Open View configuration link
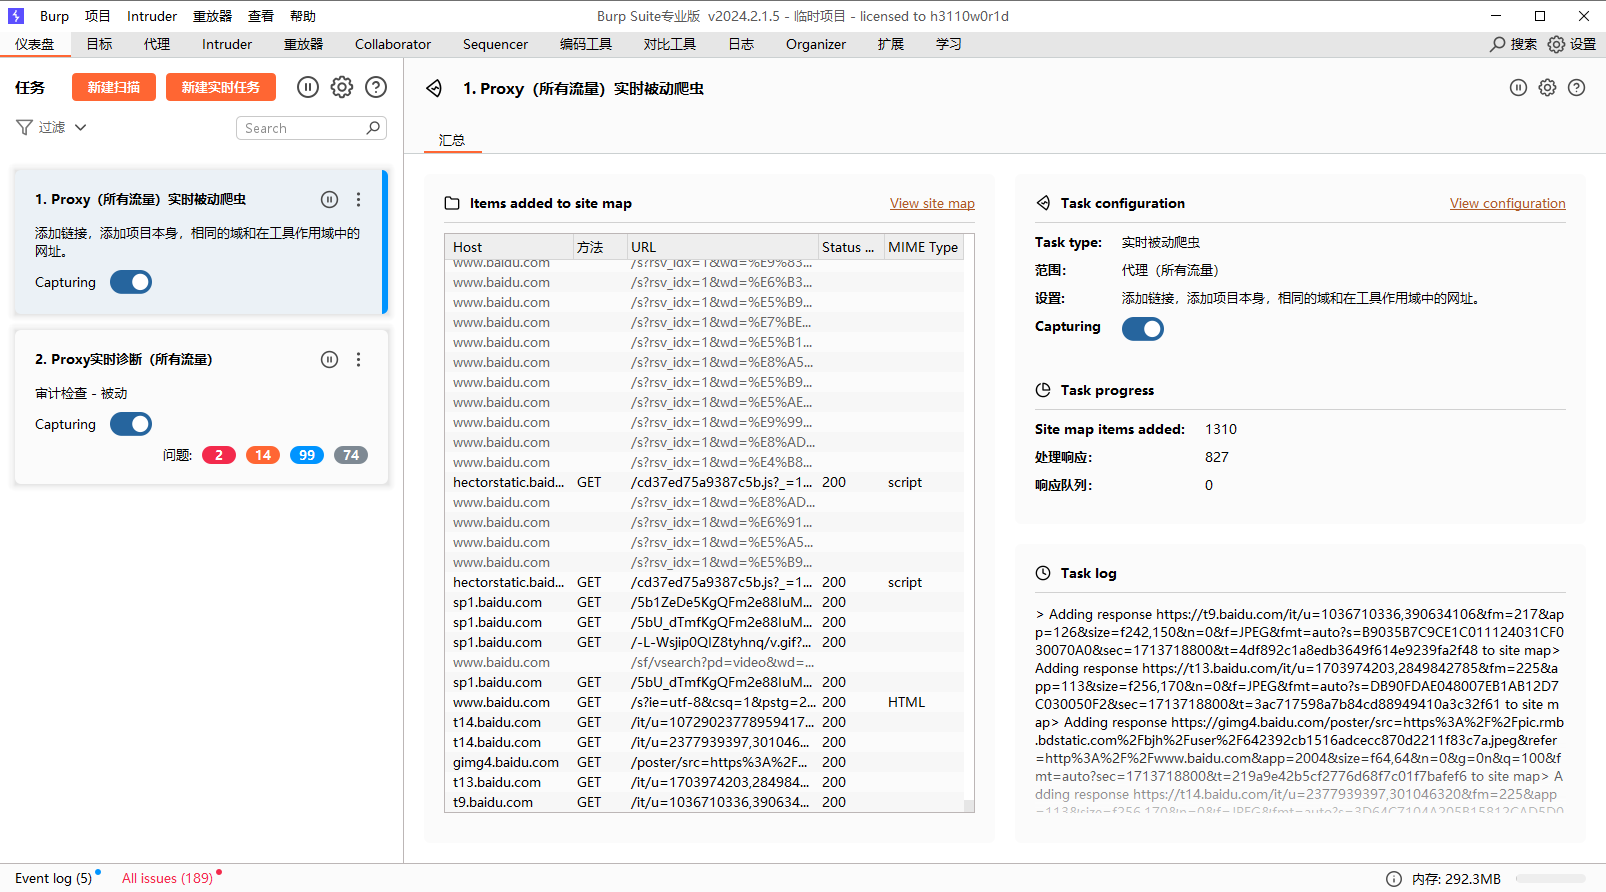The height and width of the screenshot is (892, 1606). click(x=1508, y=203)
